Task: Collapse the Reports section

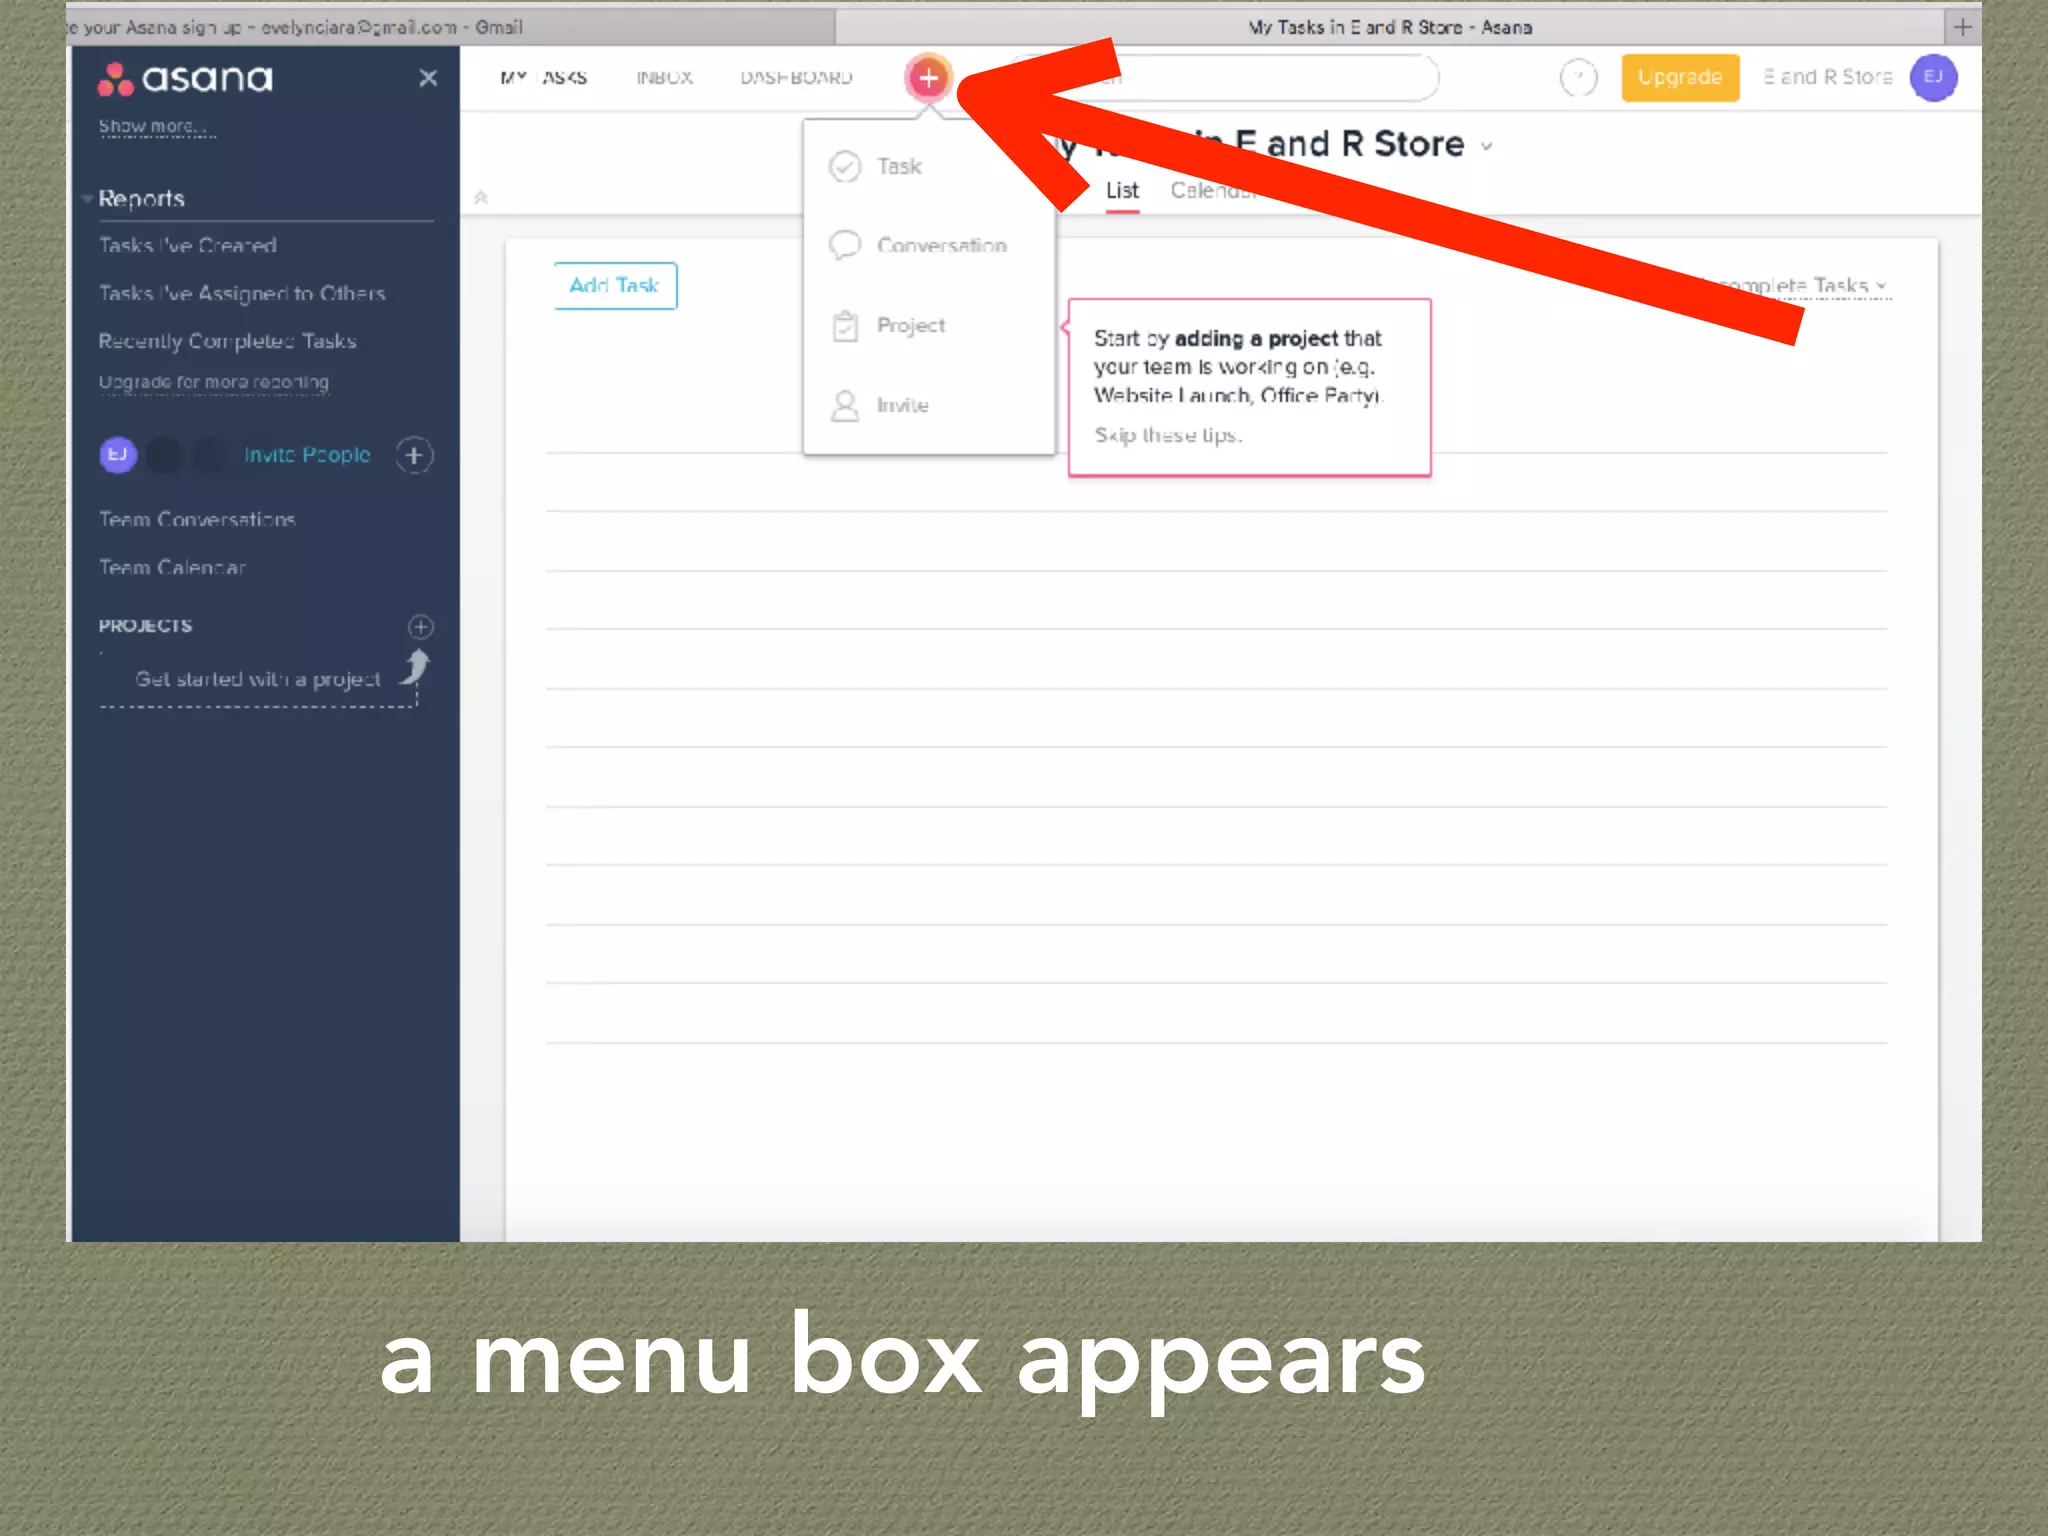Action: (88, 198)
